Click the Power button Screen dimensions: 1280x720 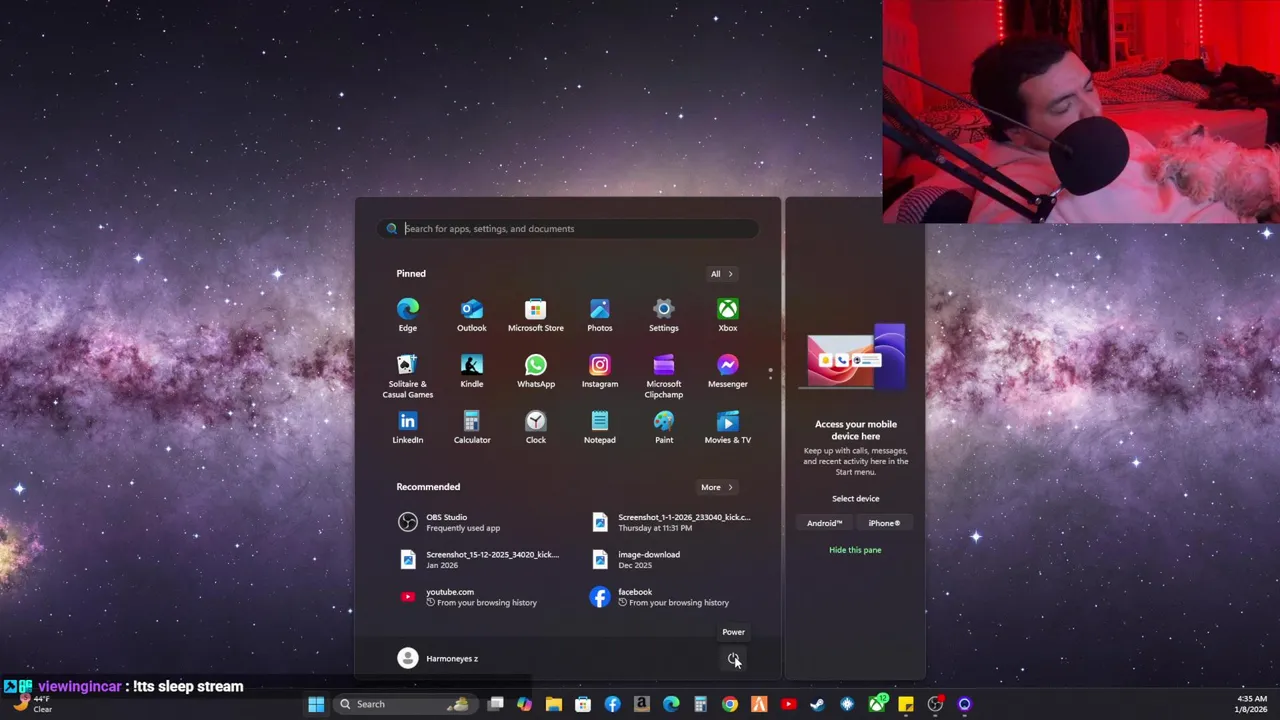[x=734, y=659]
